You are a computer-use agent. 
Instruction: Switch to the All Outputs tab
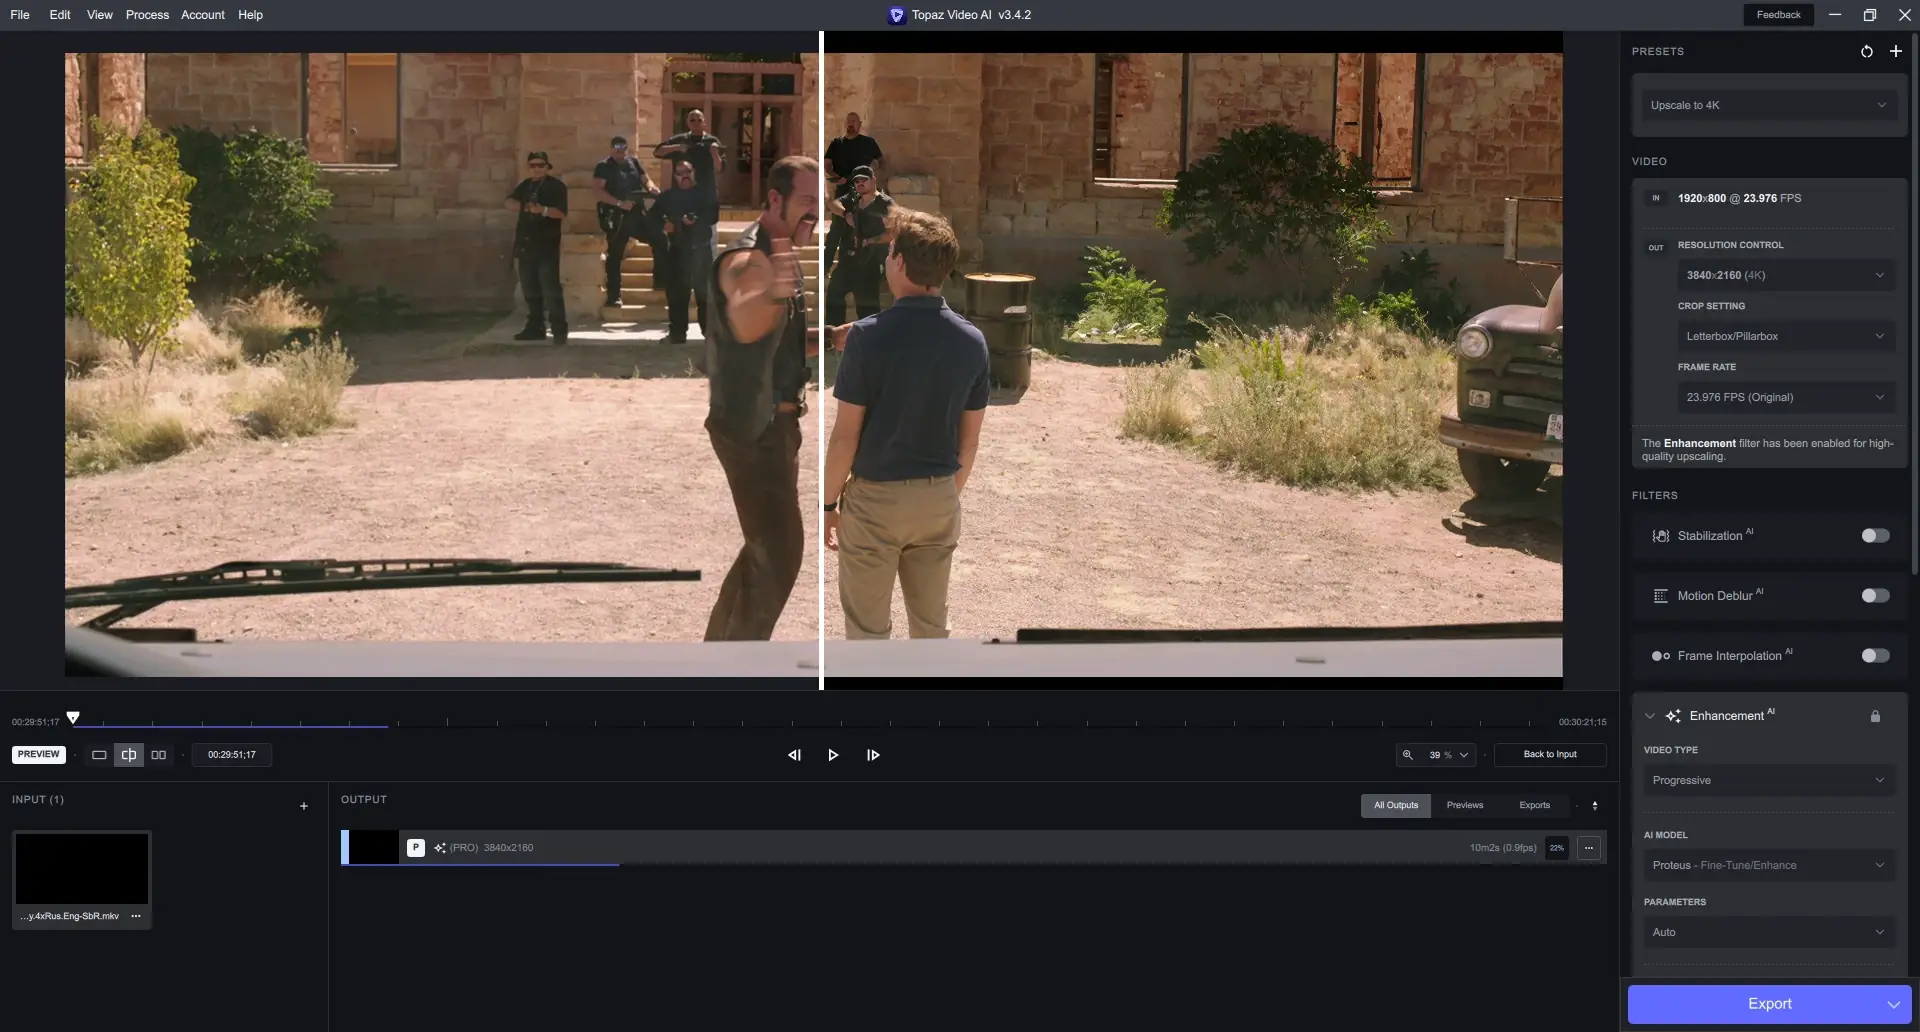1396,805
